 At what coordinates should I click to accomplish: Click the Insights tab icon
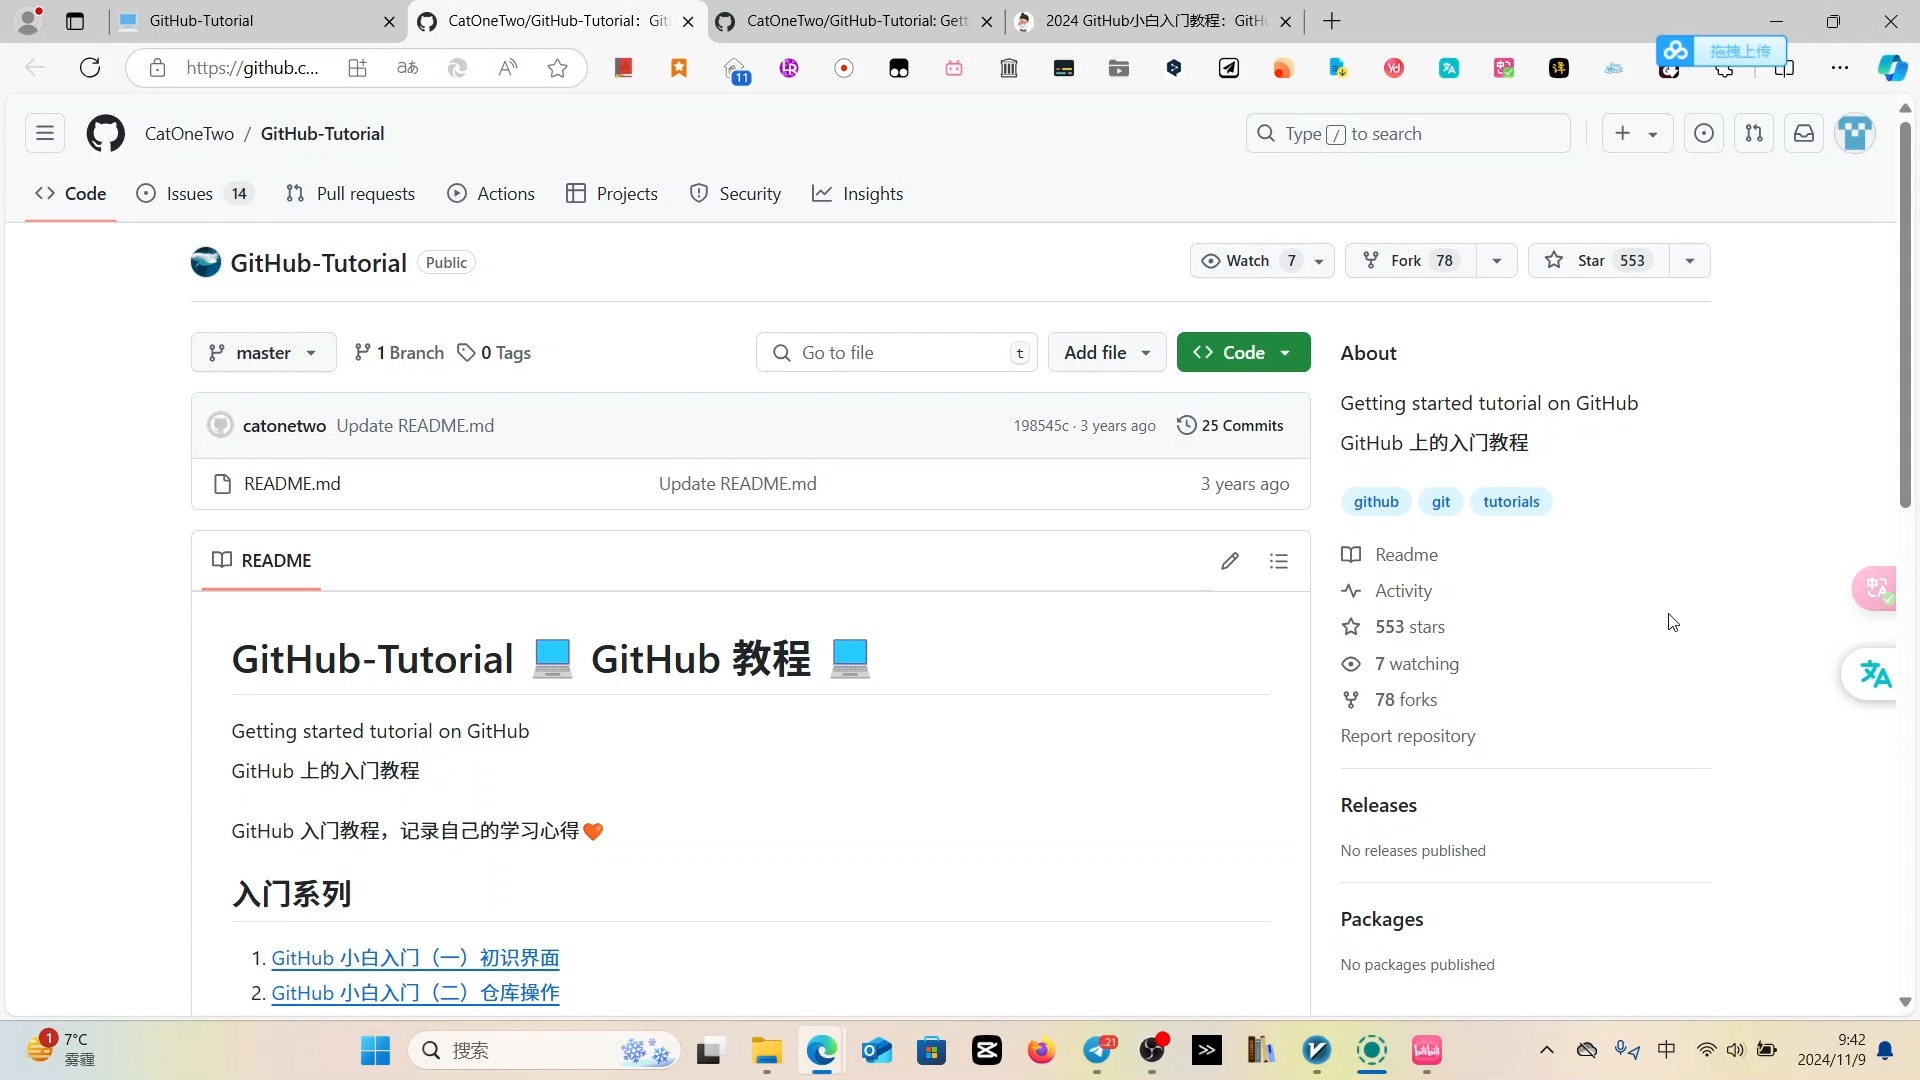click(823, 193)
